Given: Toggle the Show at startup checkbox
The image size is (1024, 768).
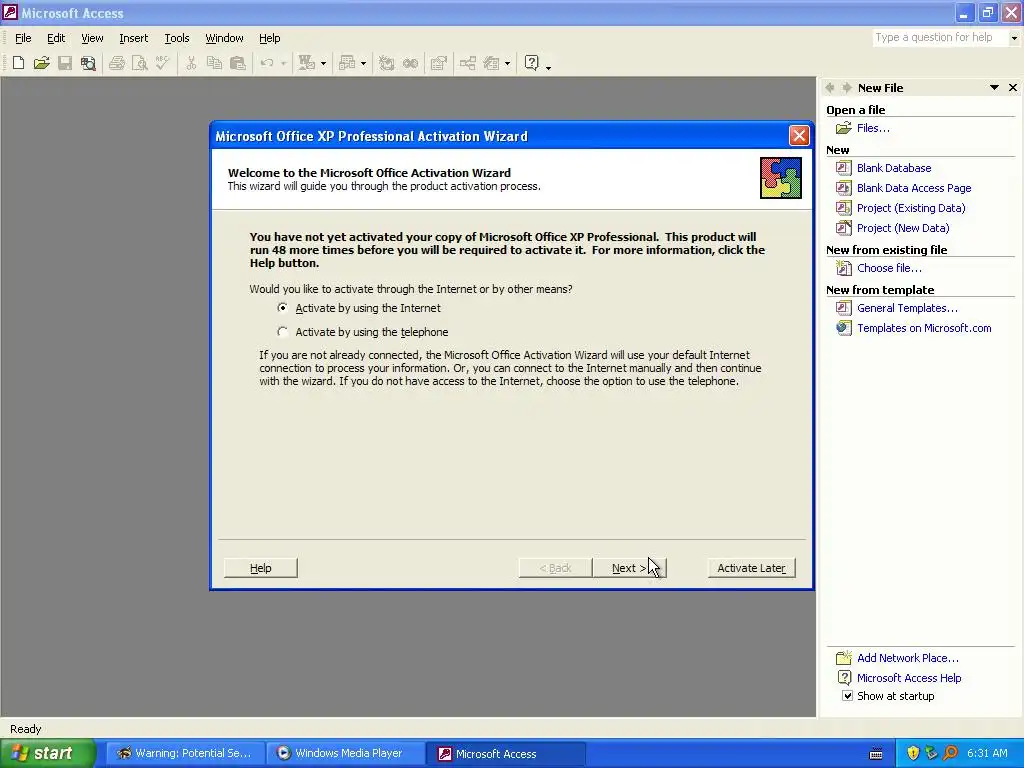Looking at the screenshot, I should [847, 696].
